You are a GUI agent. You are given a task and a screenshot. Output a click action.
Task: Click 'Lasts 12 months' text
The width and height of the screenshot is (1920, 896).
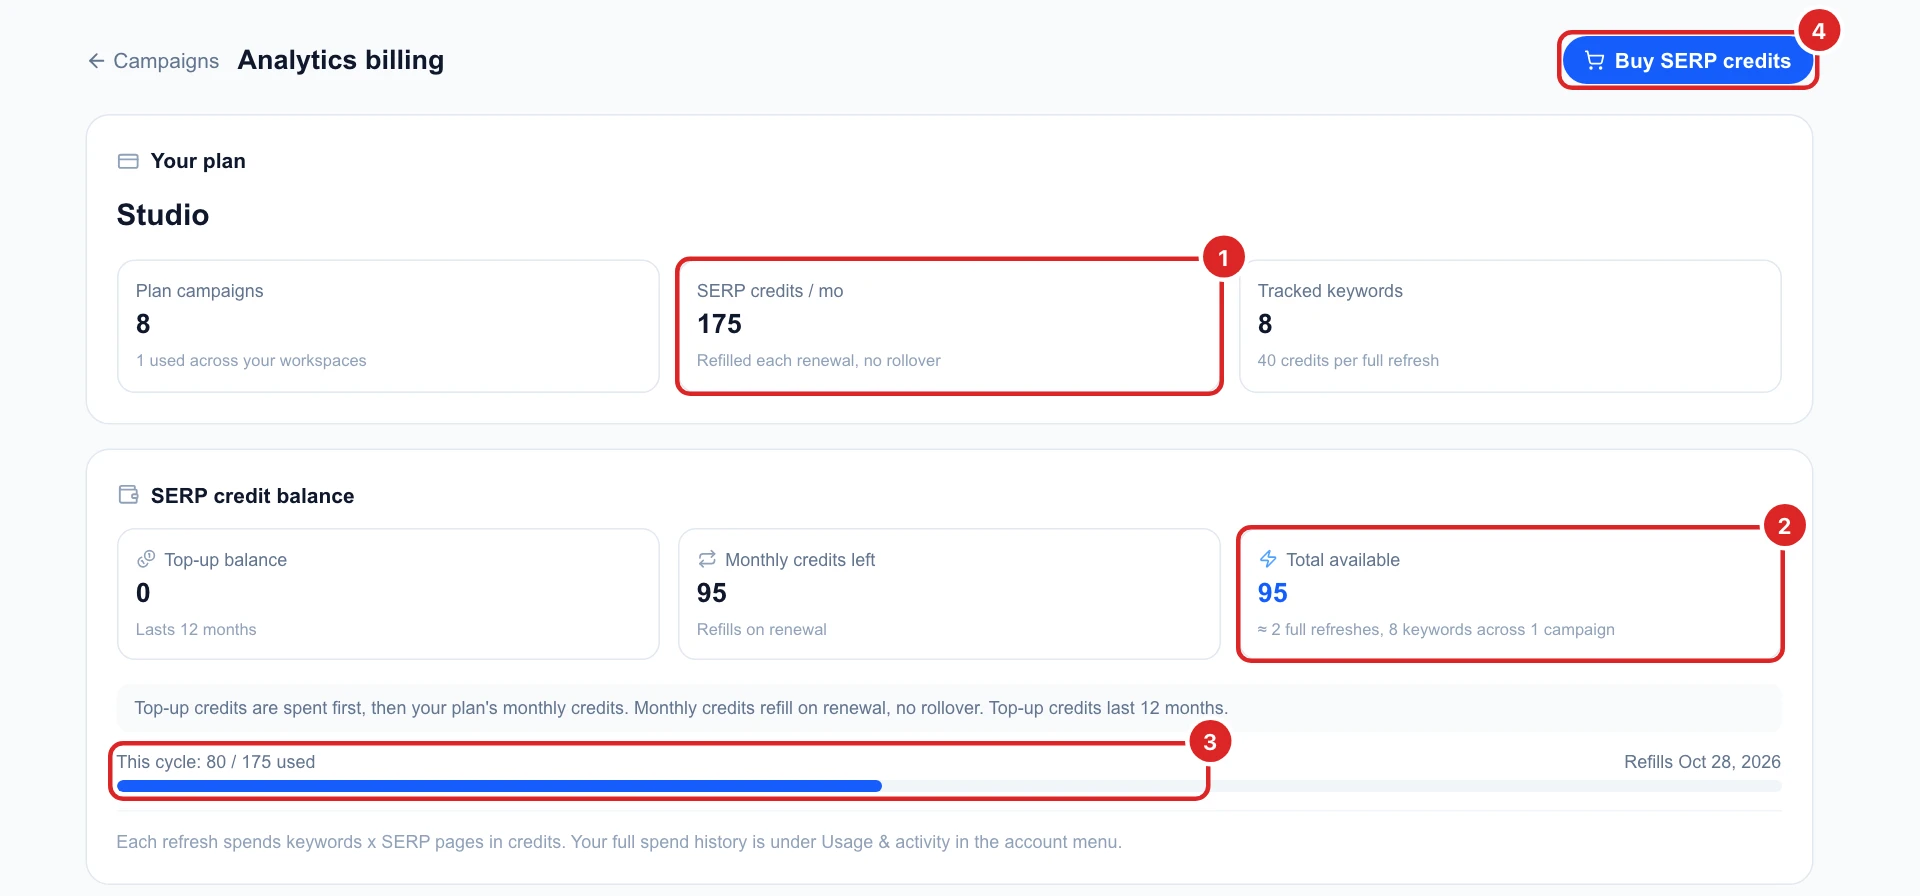196,629
